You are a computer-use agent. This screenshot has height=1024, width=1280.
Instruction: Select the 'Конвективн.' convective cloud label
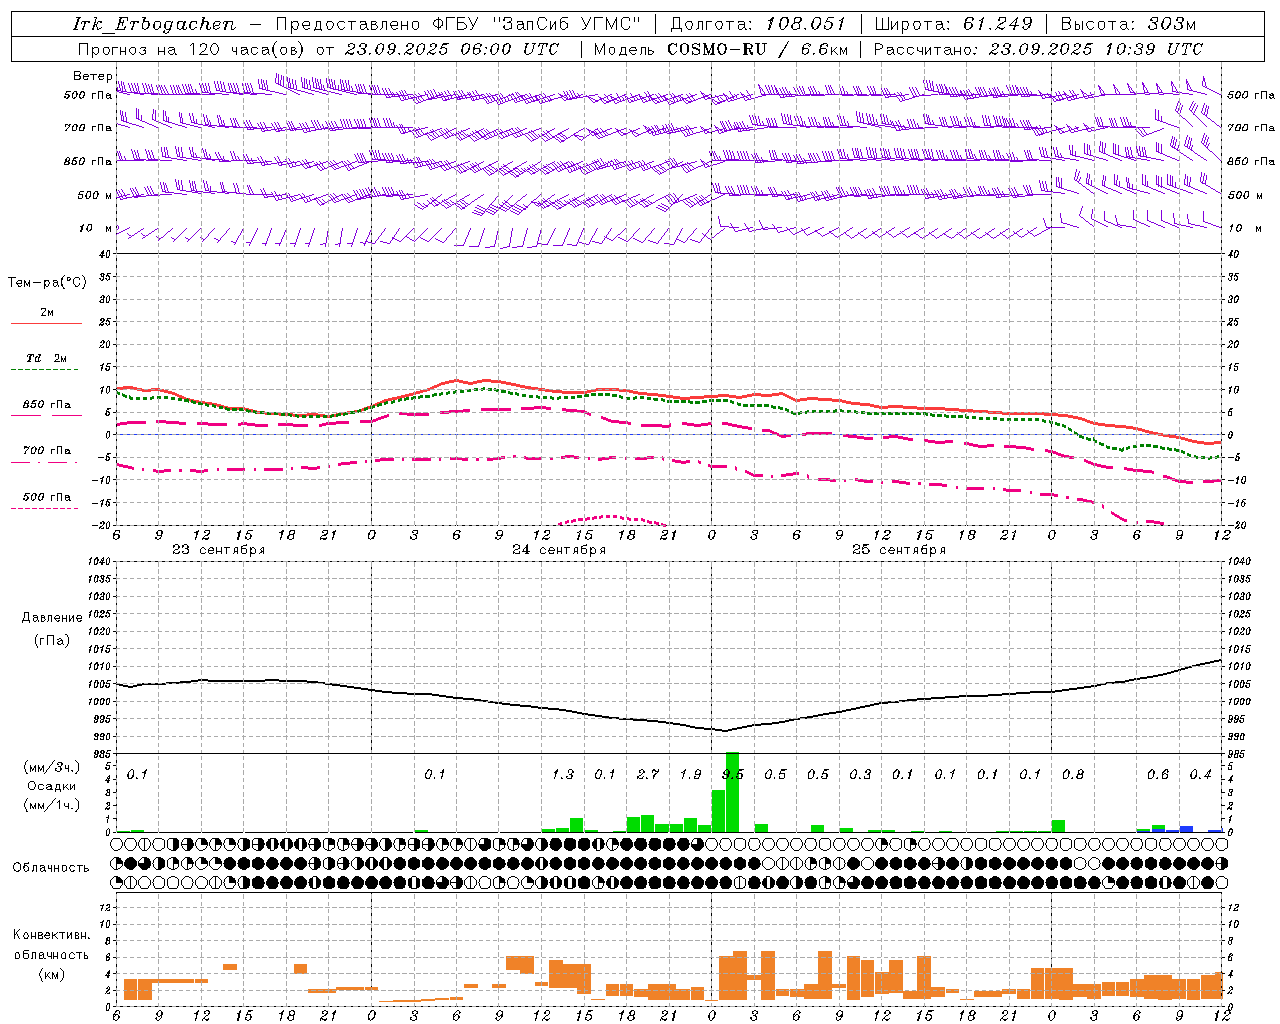click(52, 935)
